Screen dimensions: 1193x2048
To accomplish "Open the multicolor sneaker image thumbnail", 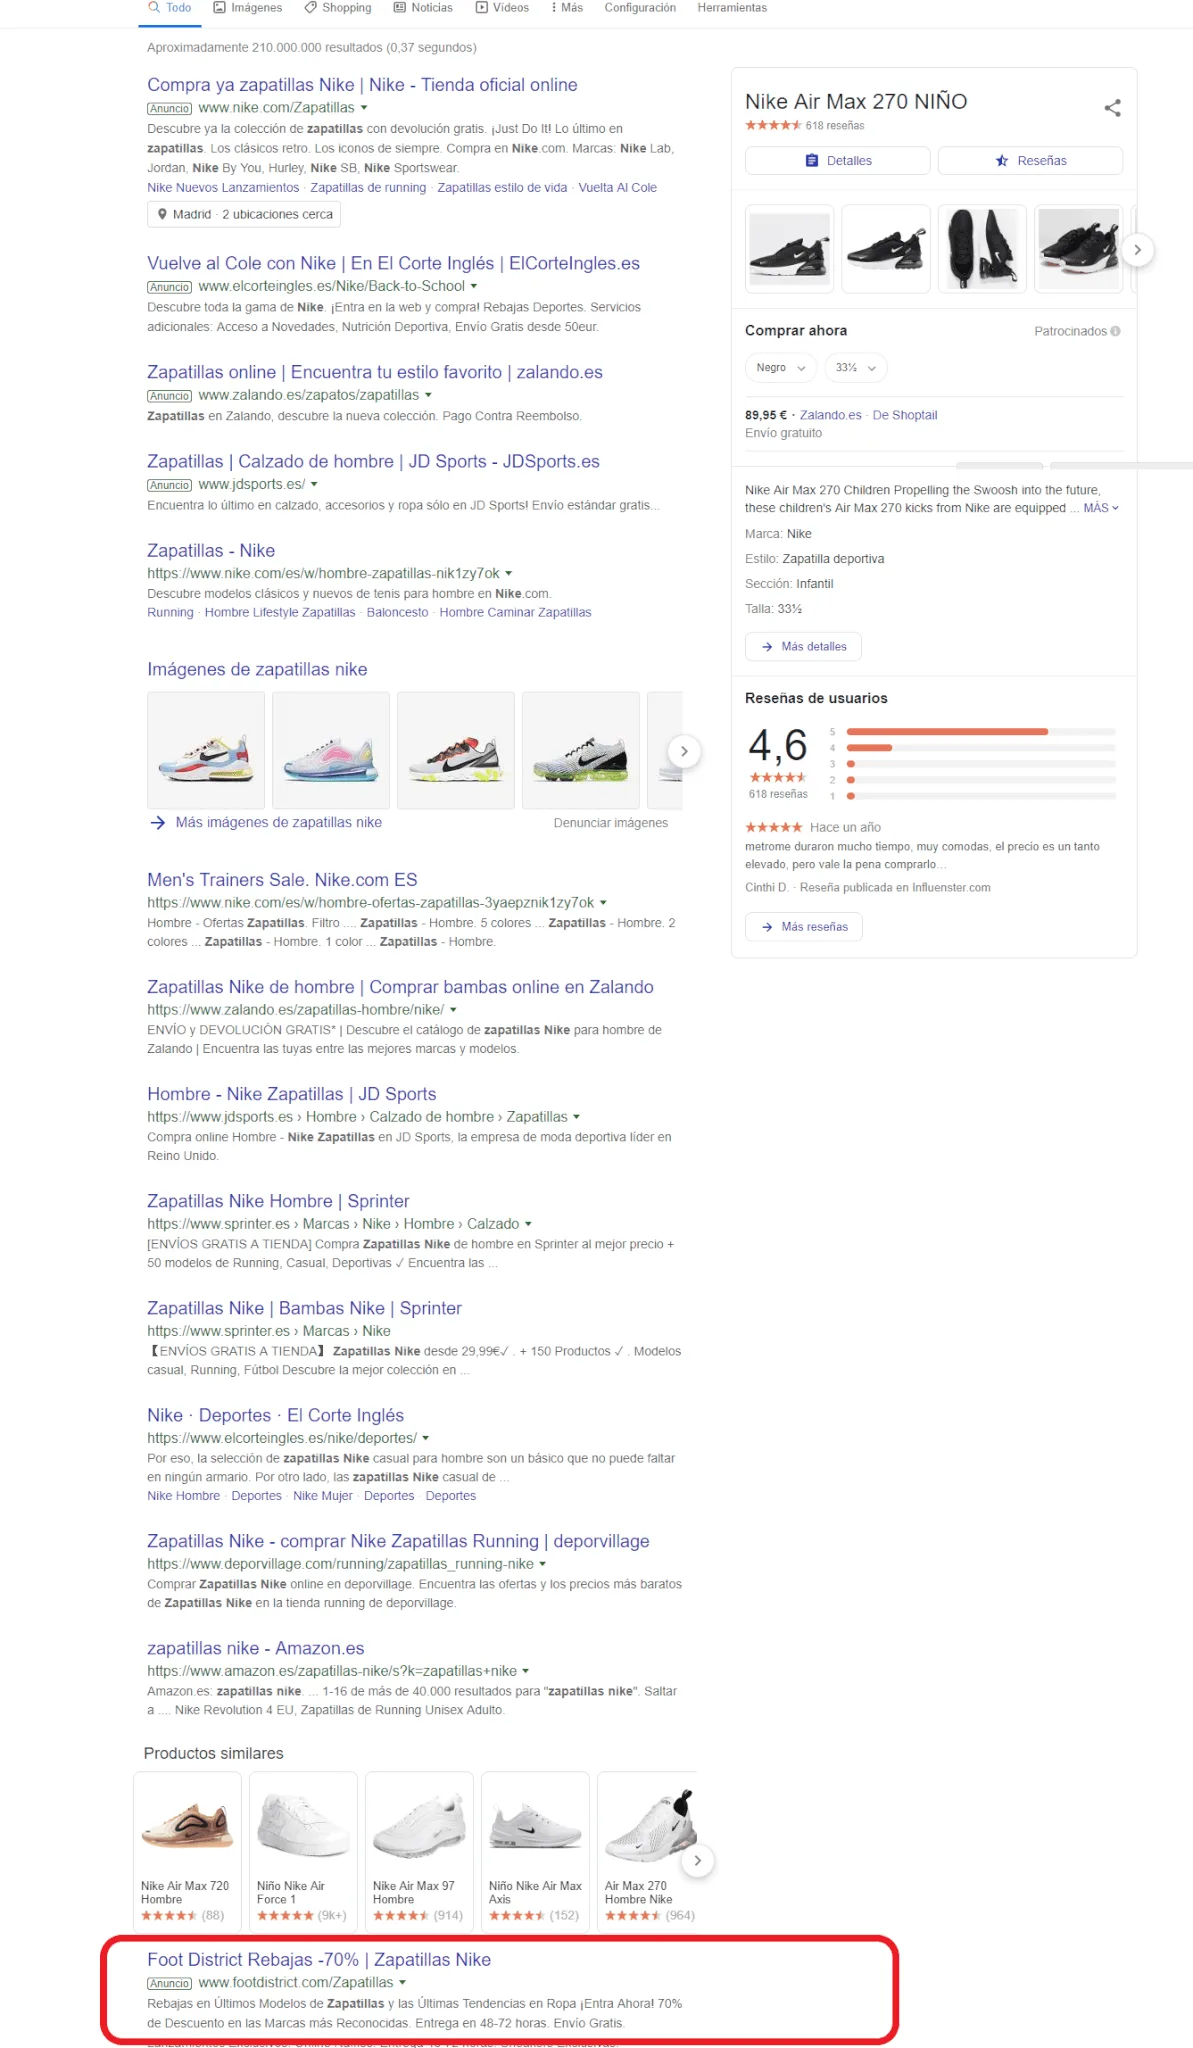I will pos(206,750).
